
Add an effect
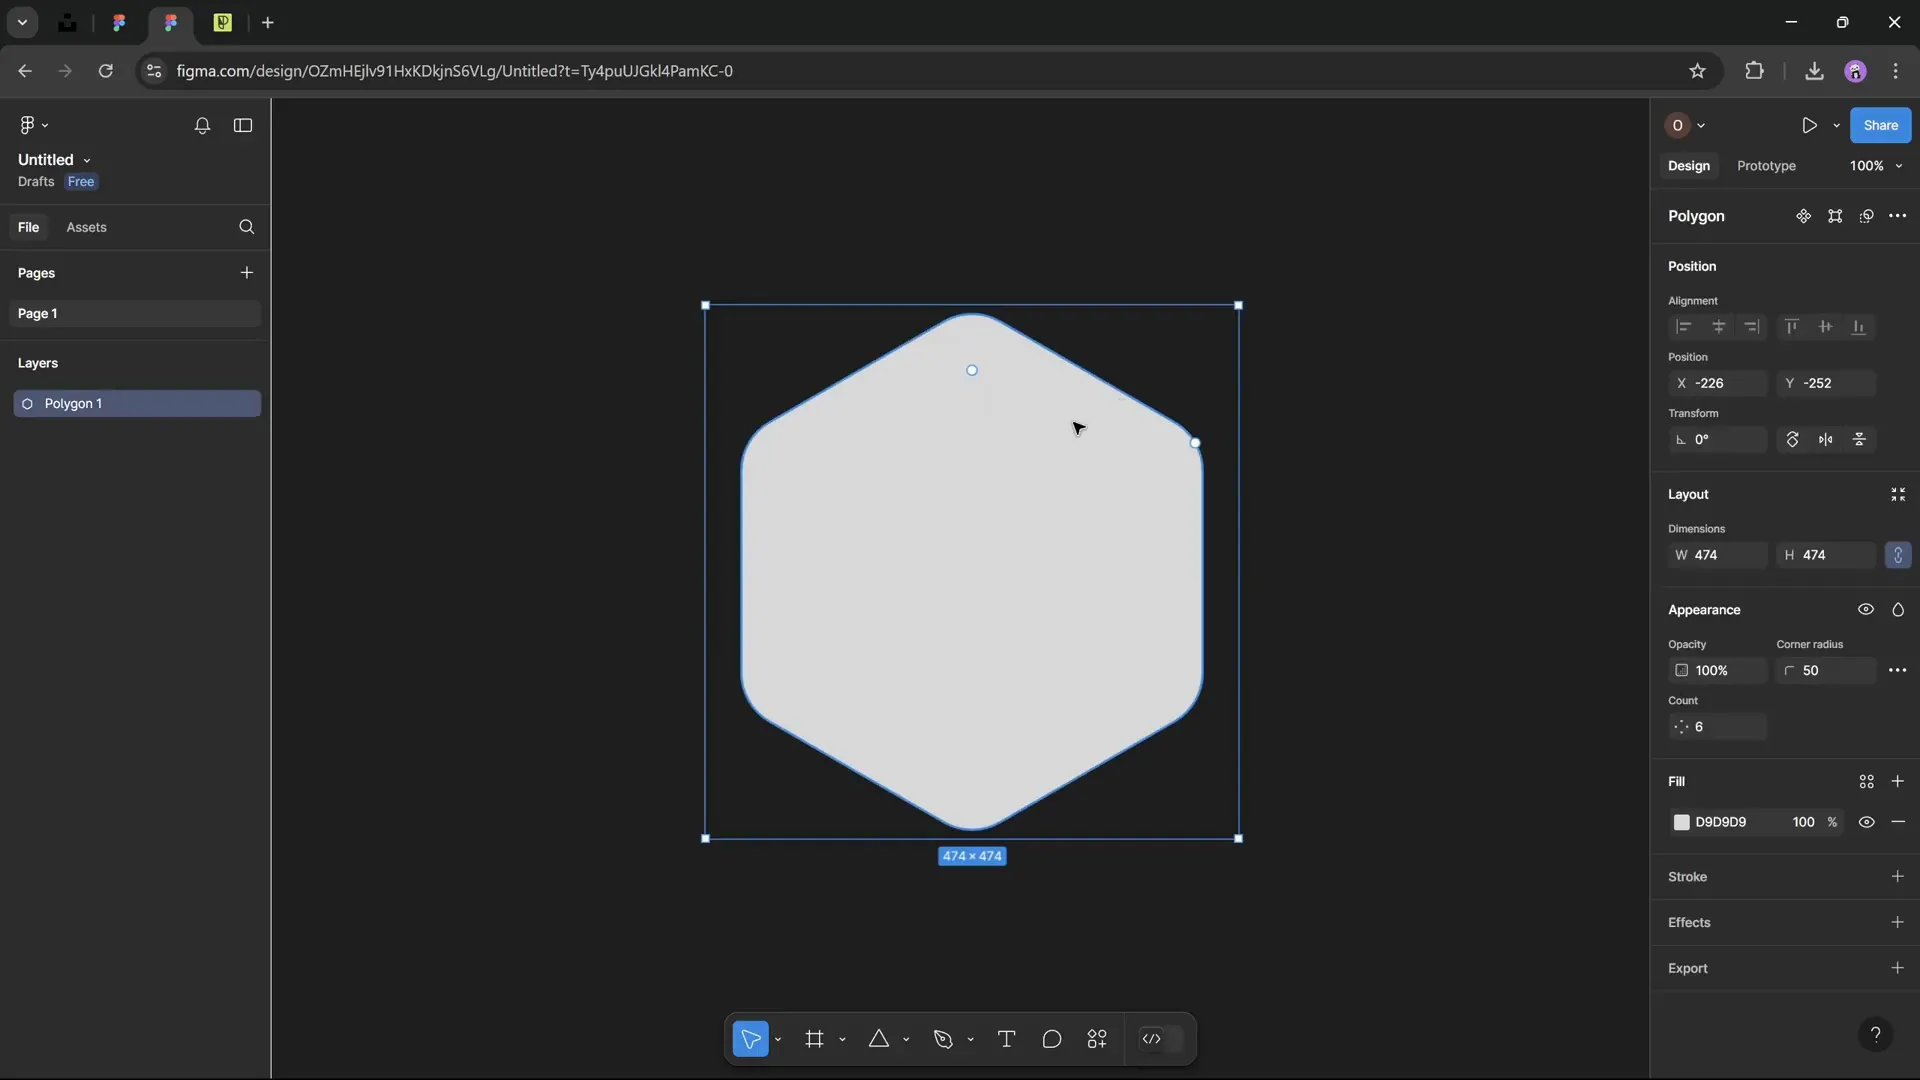coord(1898,923)
